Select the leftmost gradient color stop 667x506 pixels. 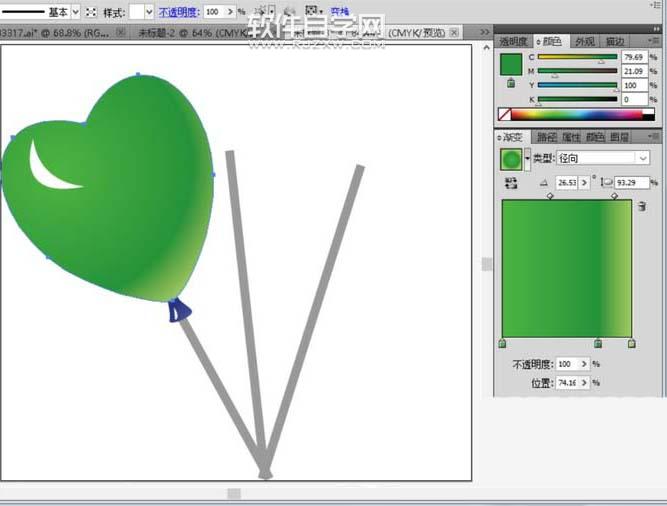(x=502, y=344)
